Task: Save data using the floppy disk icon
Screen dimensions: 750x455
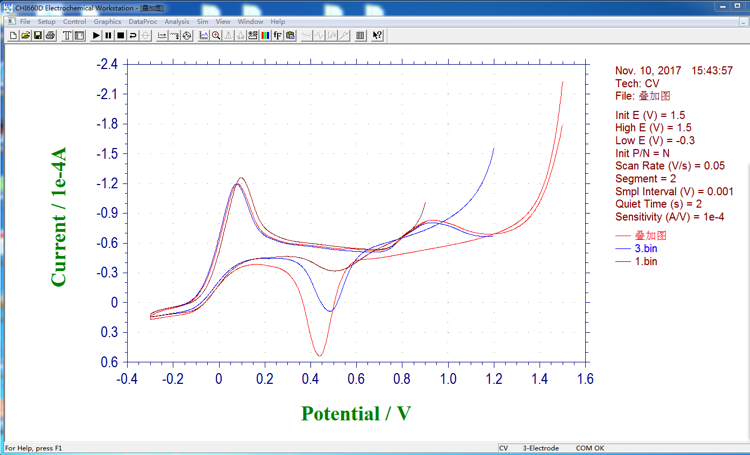Action: pos(38,35)
